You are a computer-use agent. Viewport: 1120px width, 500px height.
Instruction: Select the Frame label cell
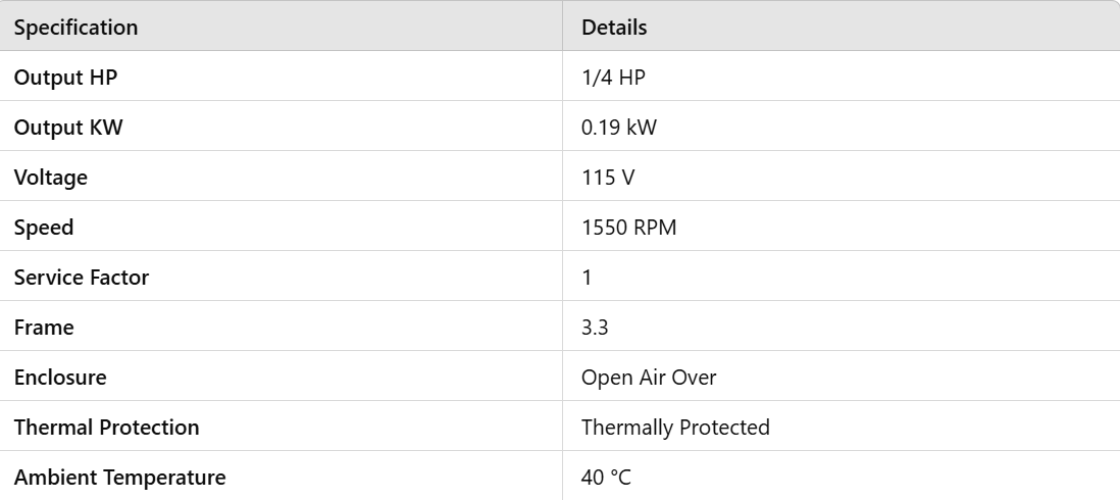(44, 327)
